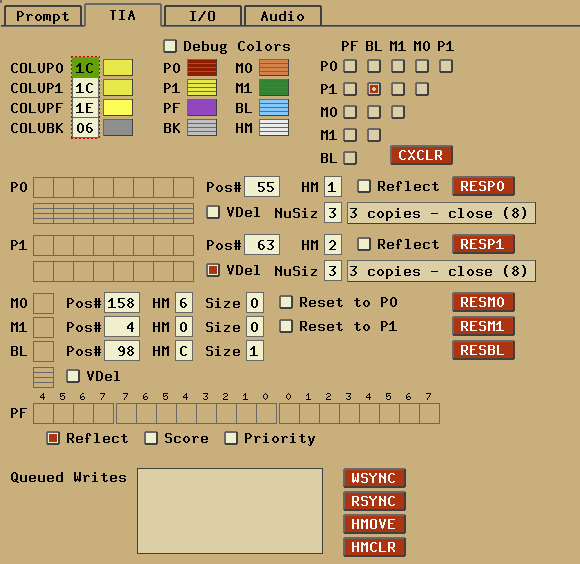The image size is (580, 564).
Task: Toggle the playfield Score checkbox
Action: click(x=151, y=438)
